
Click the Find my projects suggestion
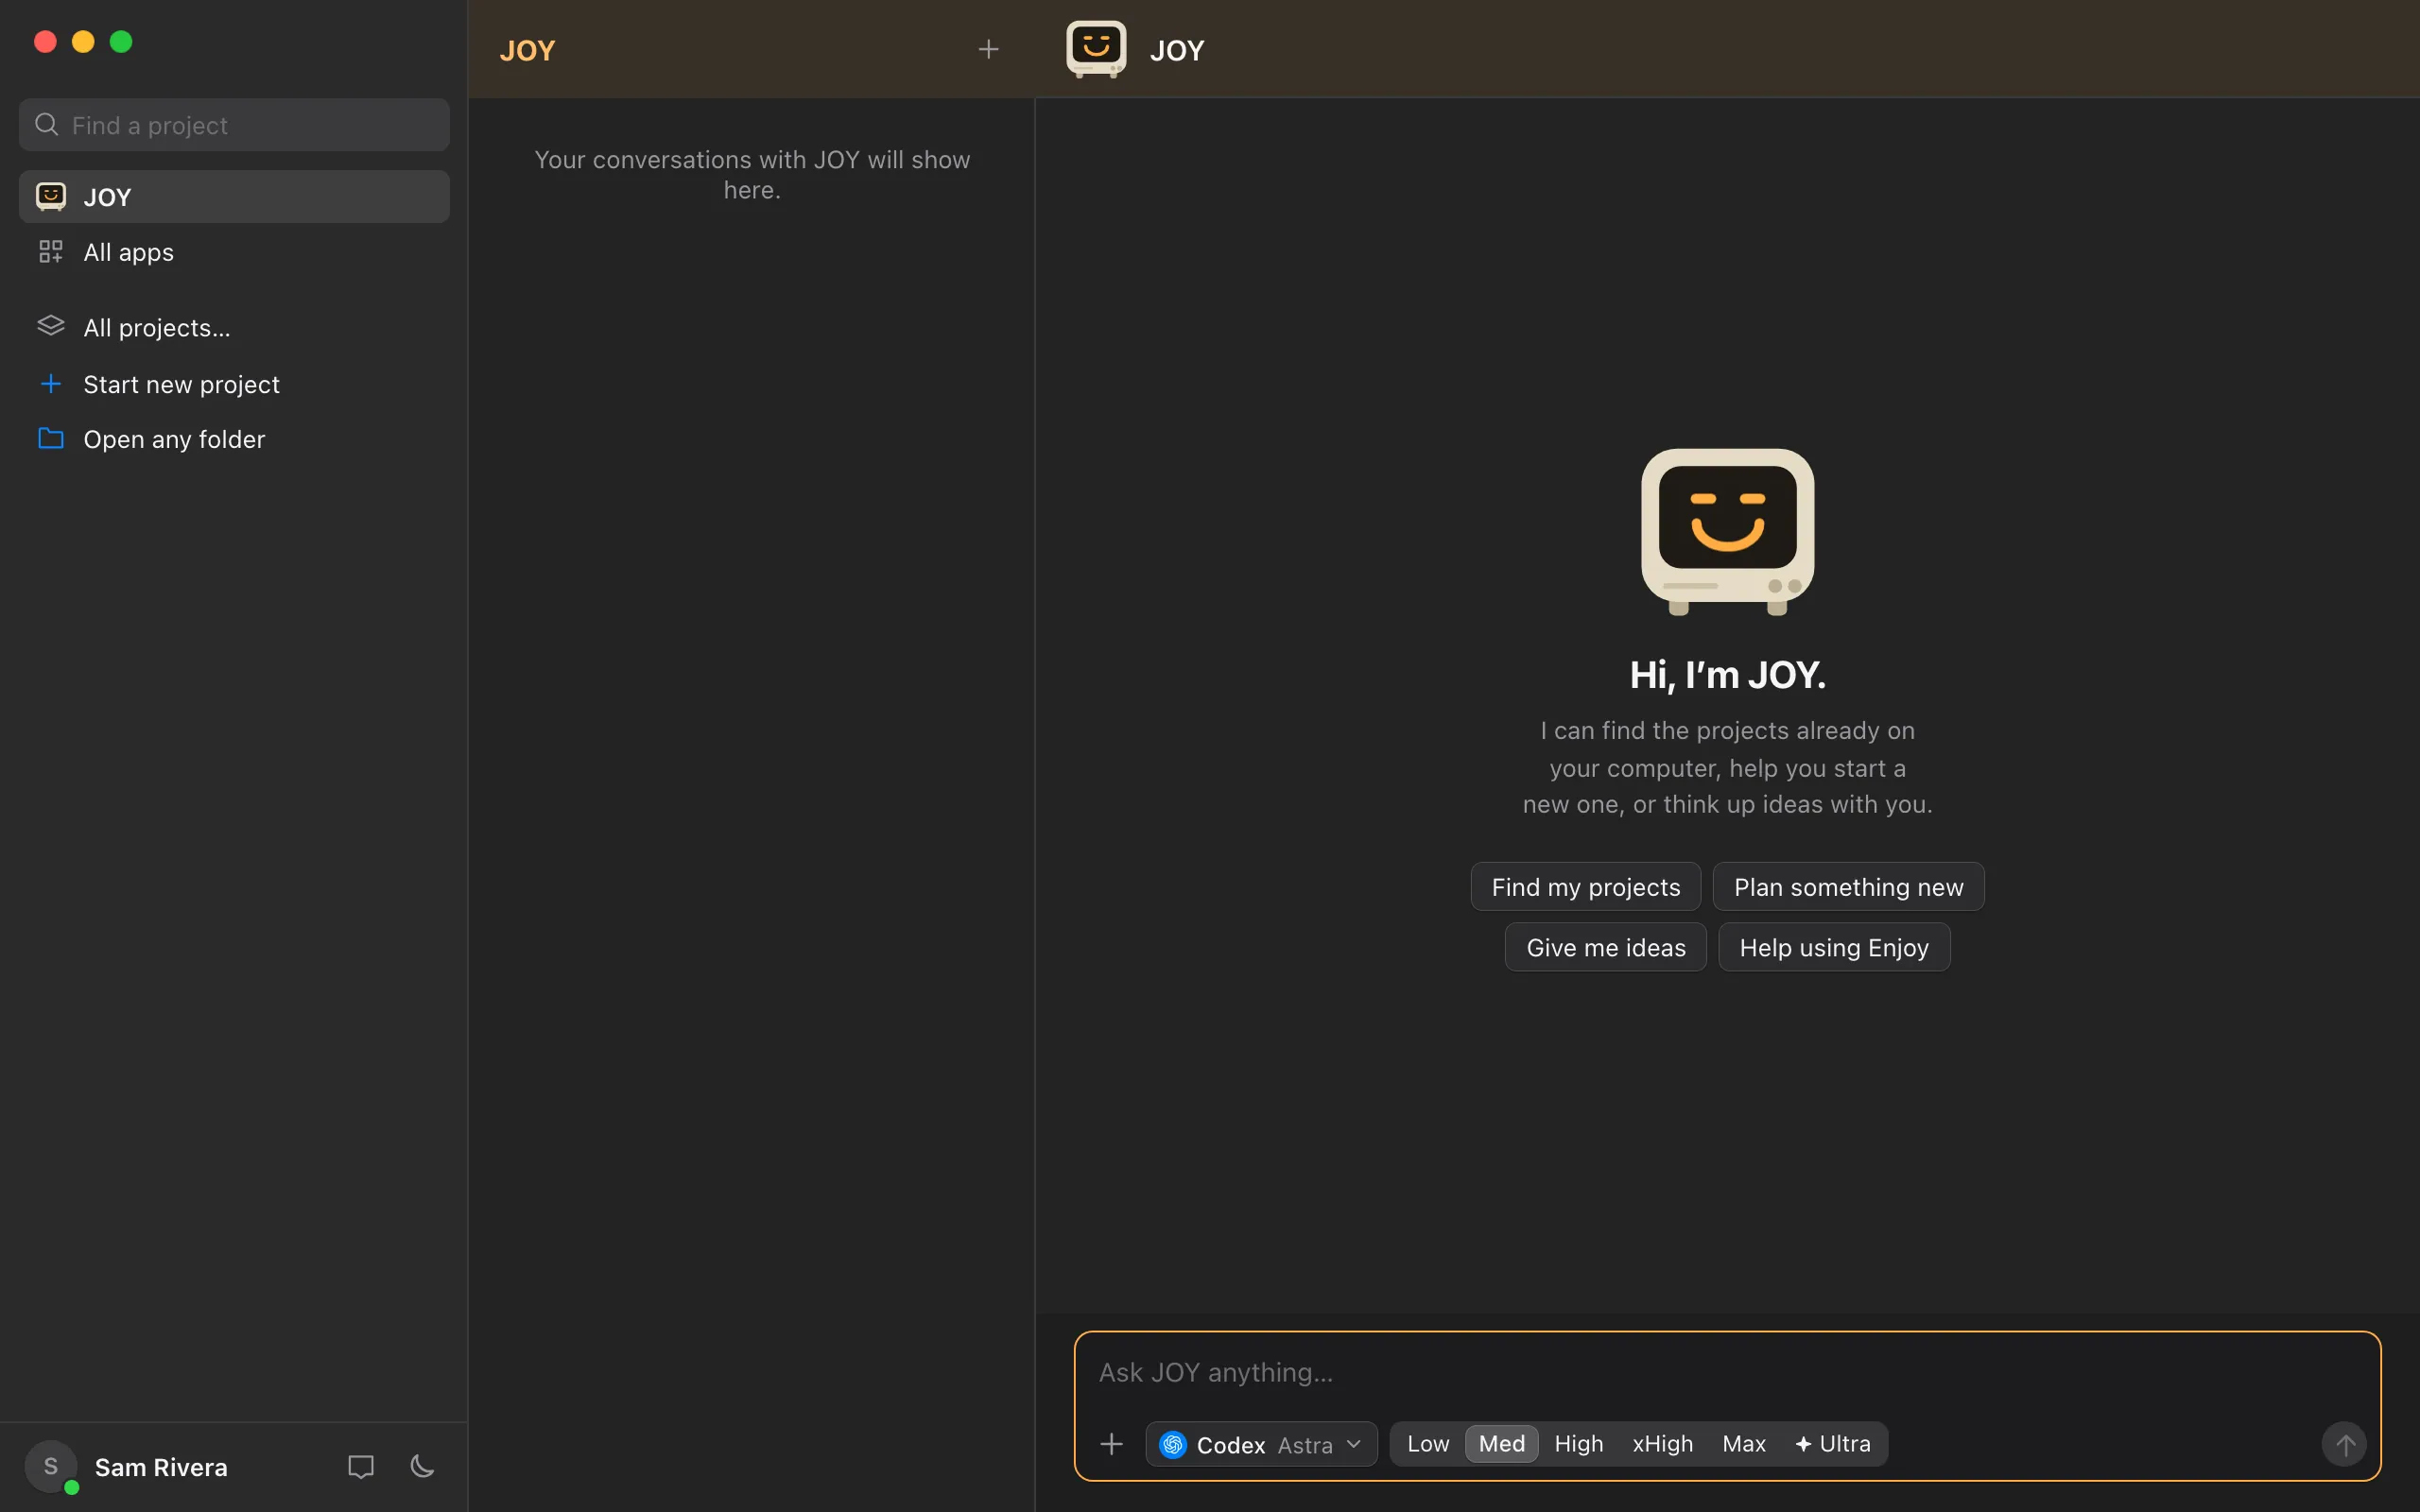point(1585,887)
